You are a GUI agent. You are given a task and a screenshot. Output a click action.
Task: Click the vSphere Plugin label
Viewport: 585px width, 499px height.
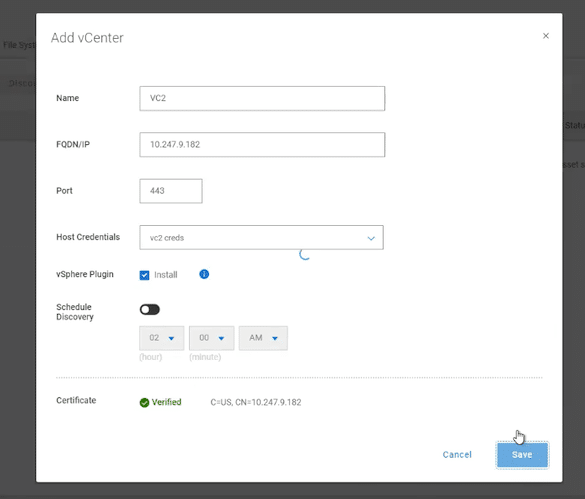pyautogui.click(x=85, y=274)
